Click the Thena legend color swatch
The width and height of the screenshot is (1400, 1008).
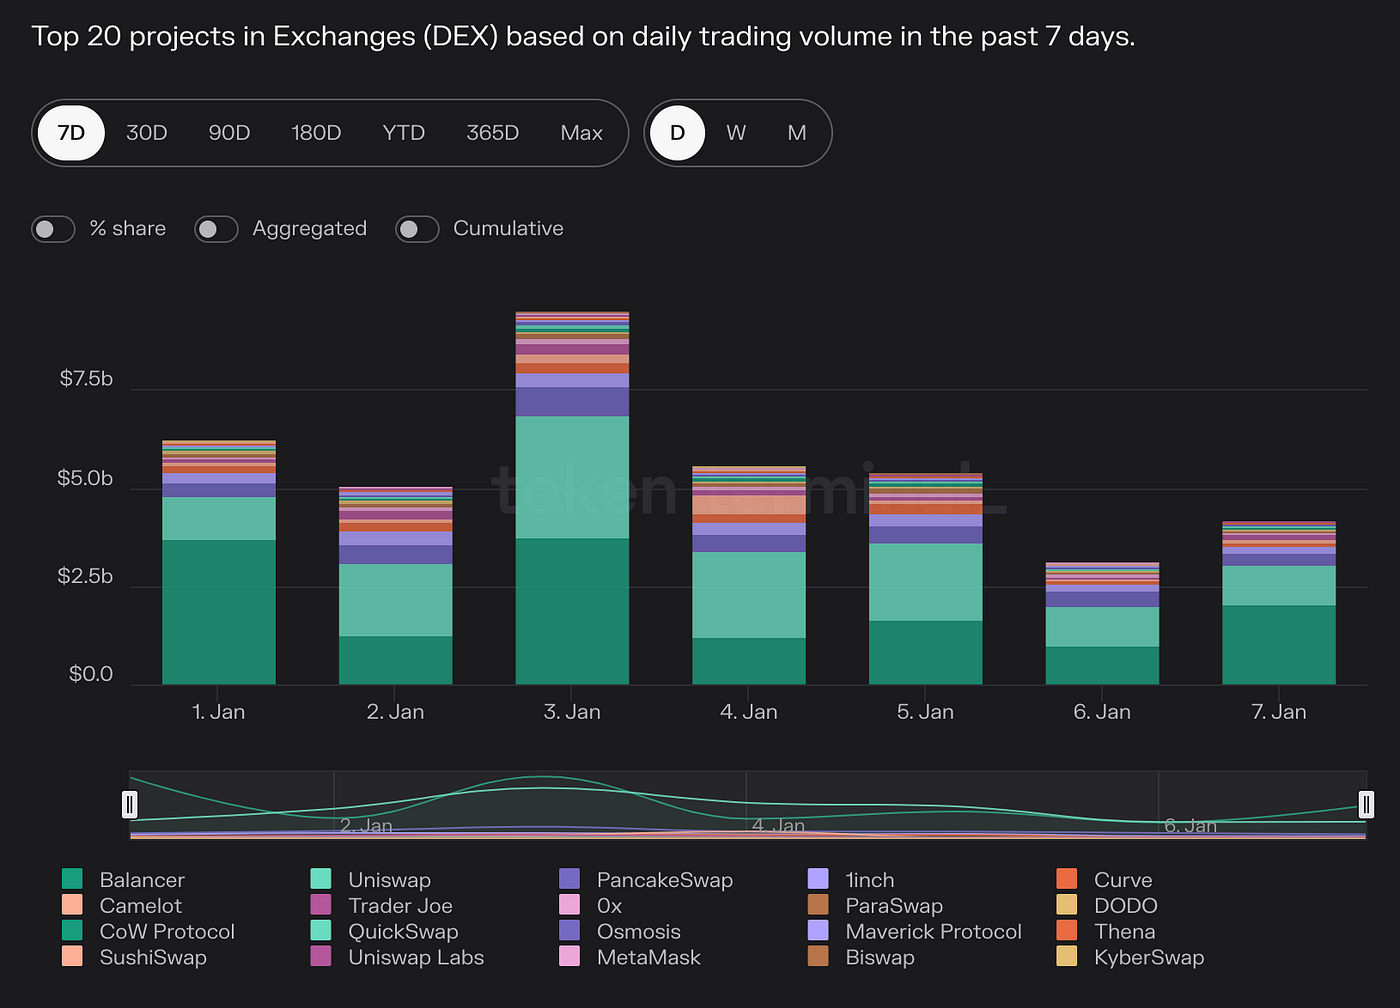tap(1067, 930)
